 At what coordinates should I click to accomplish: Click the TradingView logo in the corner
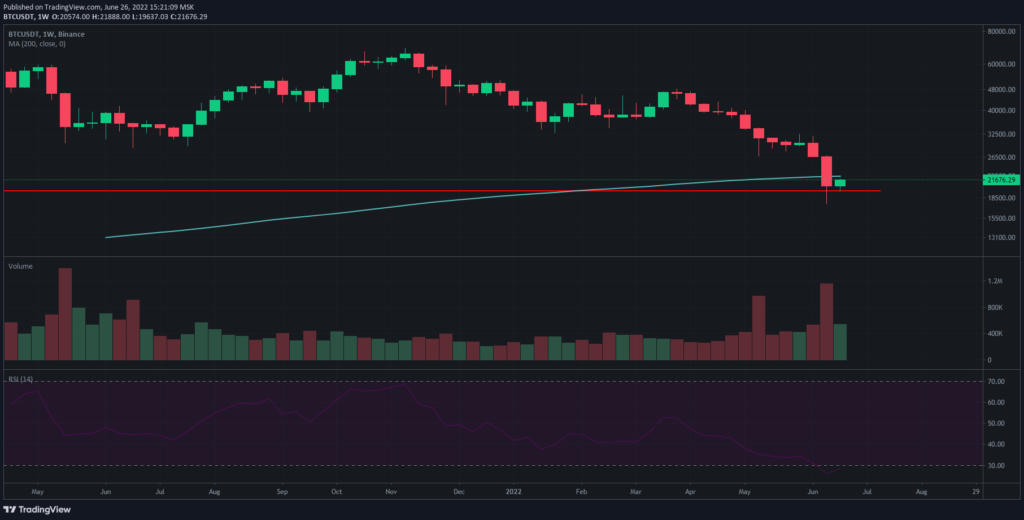click(37, 509)
